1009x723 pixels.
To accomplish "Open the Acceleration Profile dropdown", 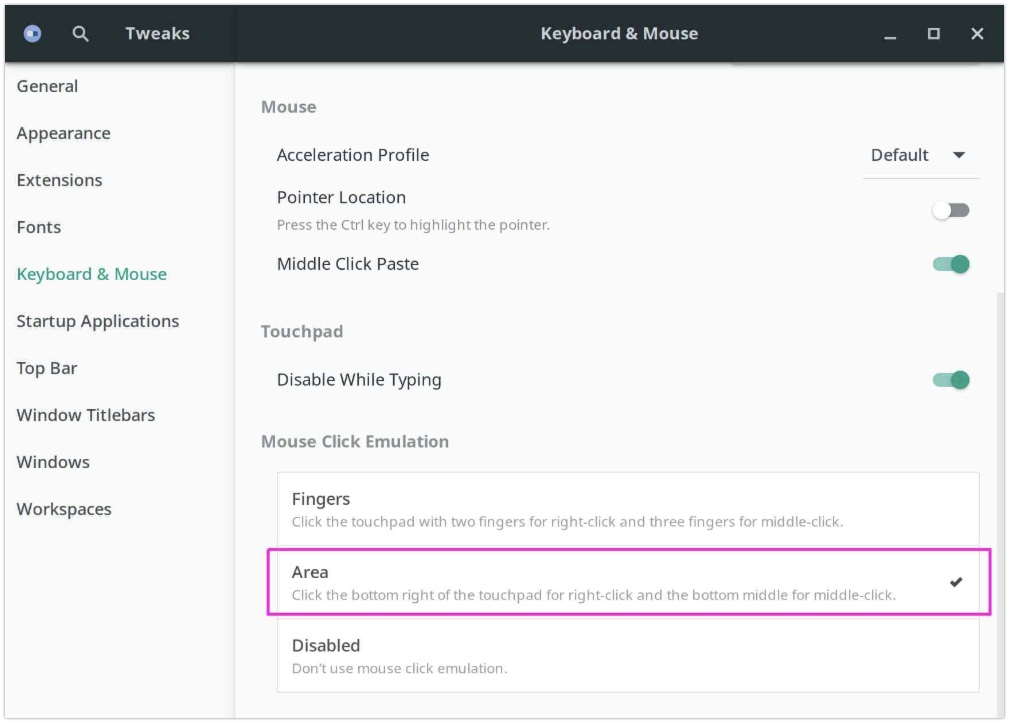I will [x=919, y=155].
